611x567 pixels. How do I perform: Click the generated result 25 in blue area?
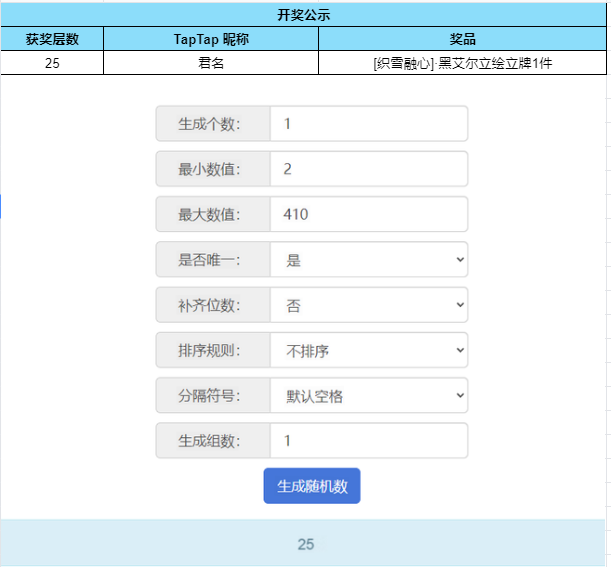point(306,544)
